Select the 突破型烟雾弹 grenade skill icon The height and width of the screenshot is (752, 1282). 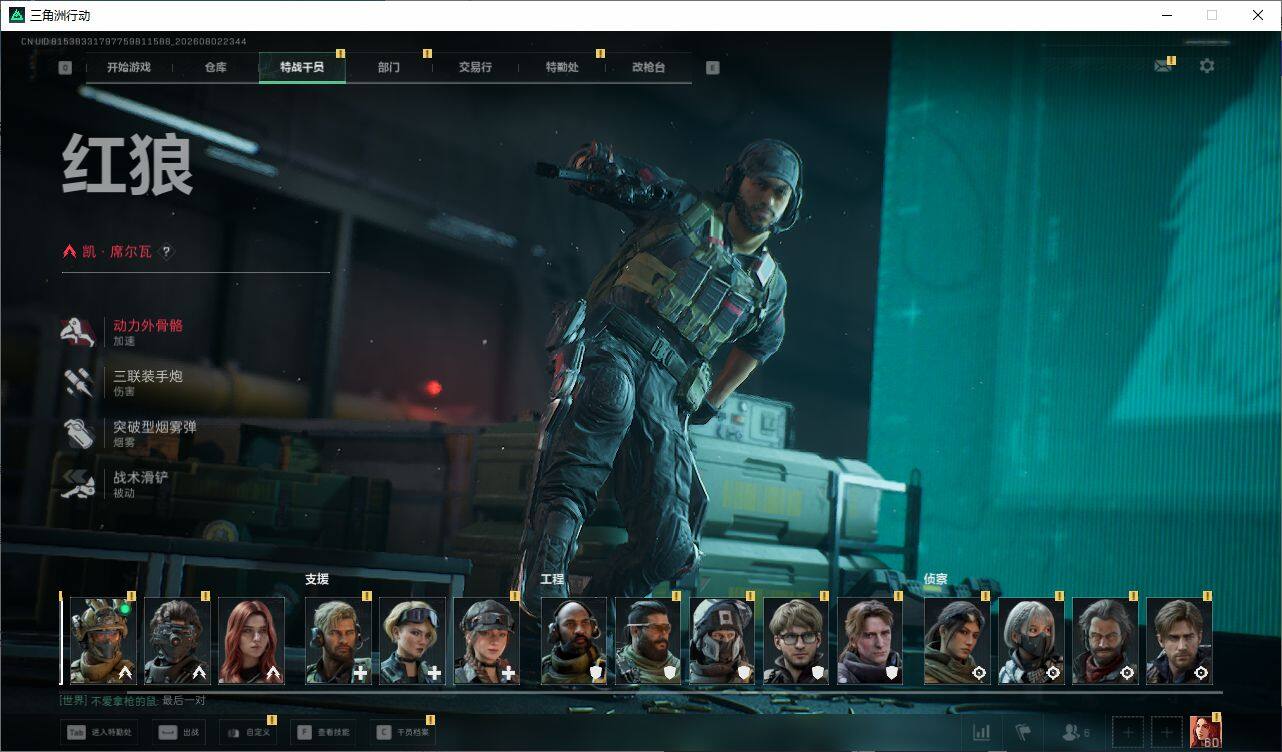78,434
